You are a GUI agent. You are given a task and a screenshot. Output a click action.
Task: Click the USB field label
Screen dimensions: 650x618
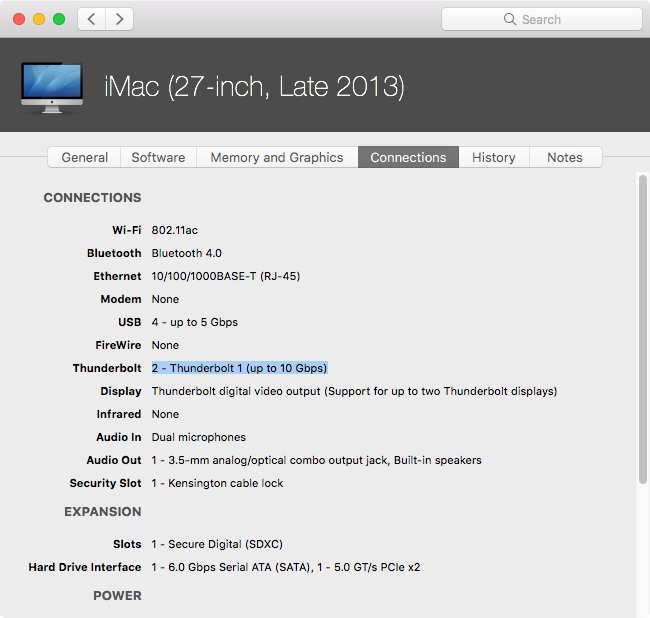[x=130, y=322]
